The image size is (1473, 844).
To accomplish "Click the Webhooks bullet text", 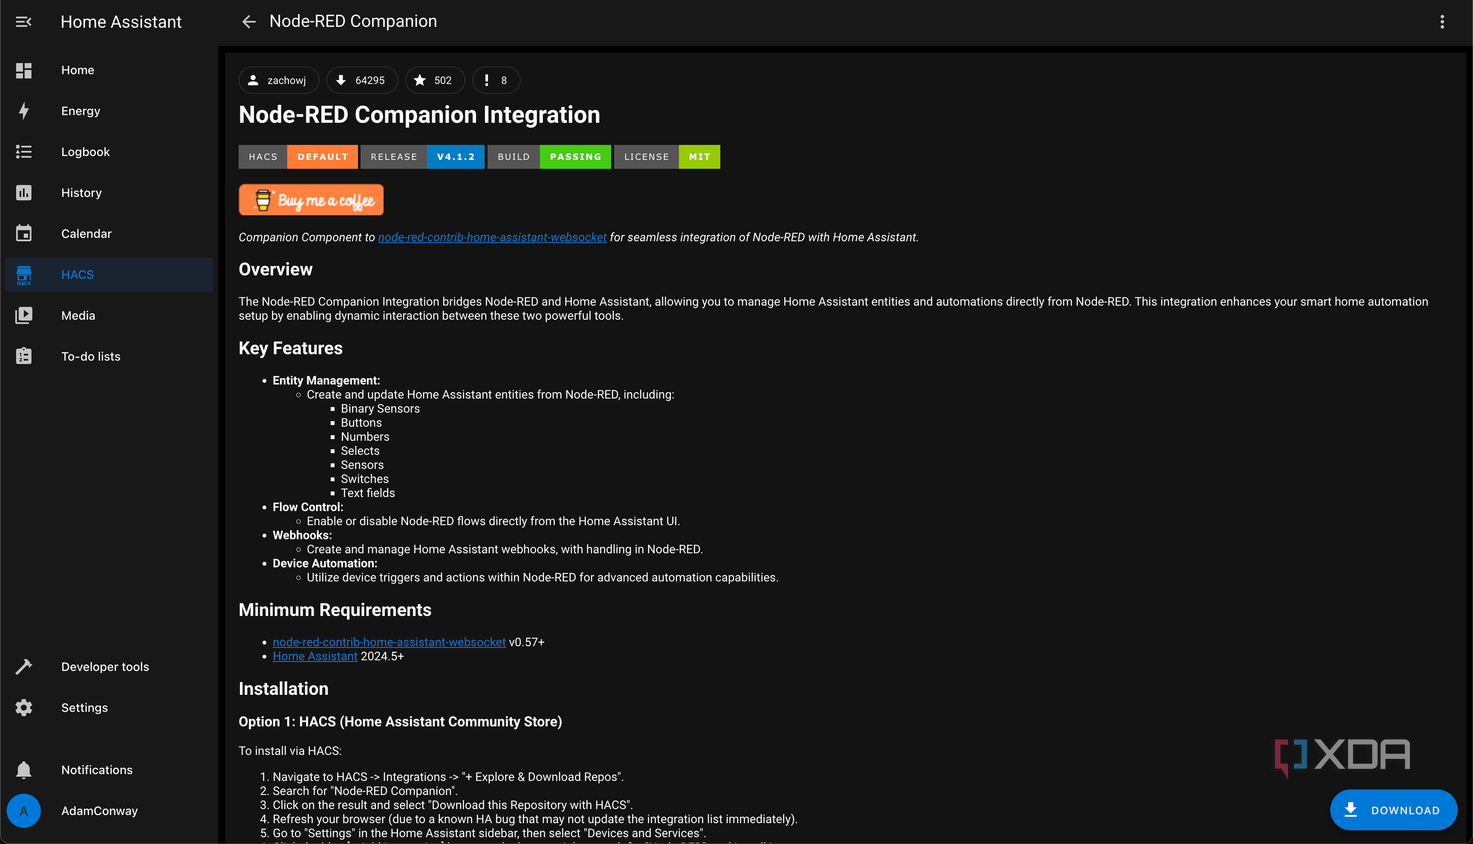I will point(302,535).
